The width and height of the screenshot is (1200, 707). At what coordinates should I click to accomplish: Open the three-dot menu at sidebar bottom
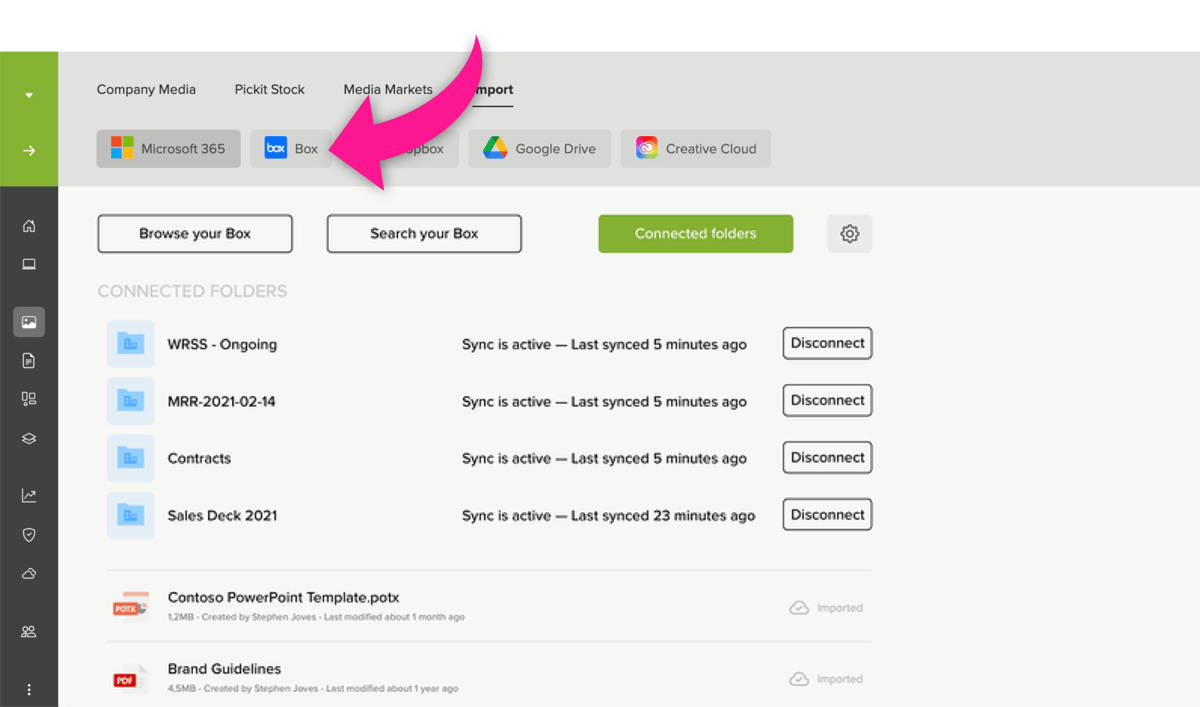pyautogui.click(x=29, y=688)
